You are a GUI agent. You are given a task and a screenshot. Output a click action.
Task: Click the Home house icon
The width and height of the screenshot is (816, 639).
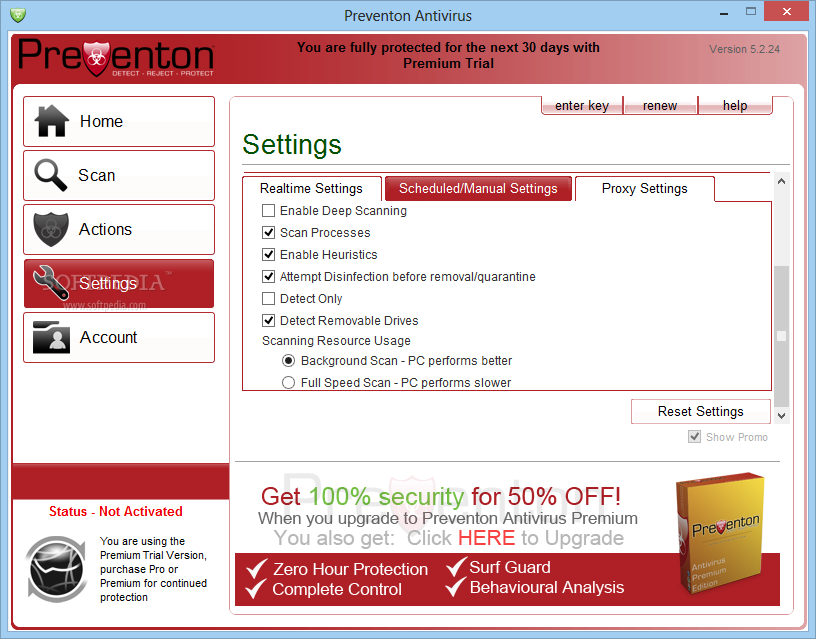tap(52, 121)
